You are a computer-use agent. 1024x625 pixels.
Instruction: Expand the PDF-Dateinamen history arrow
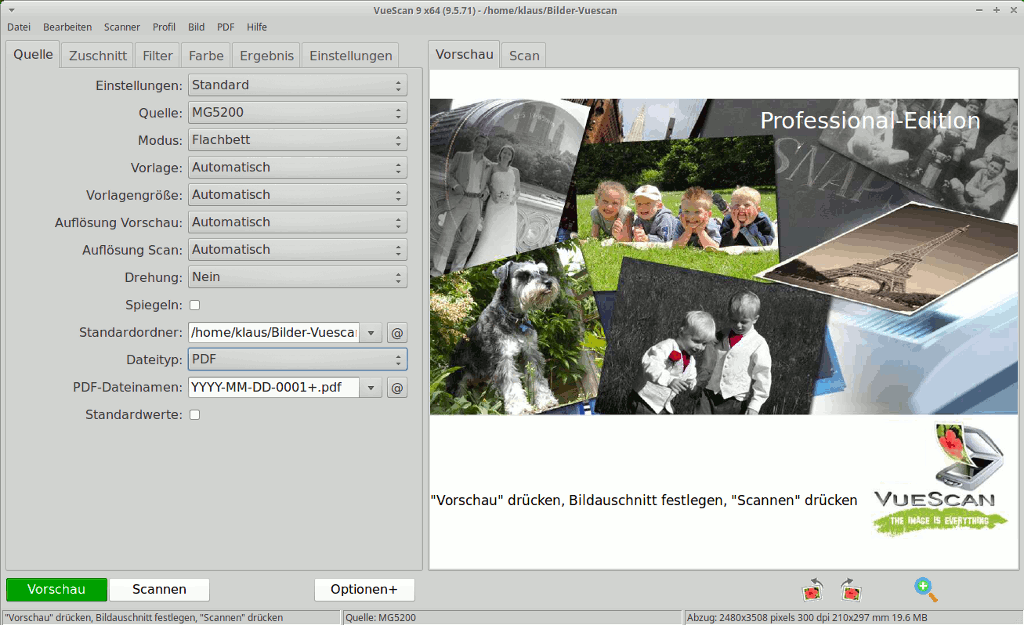coord(371,388)
